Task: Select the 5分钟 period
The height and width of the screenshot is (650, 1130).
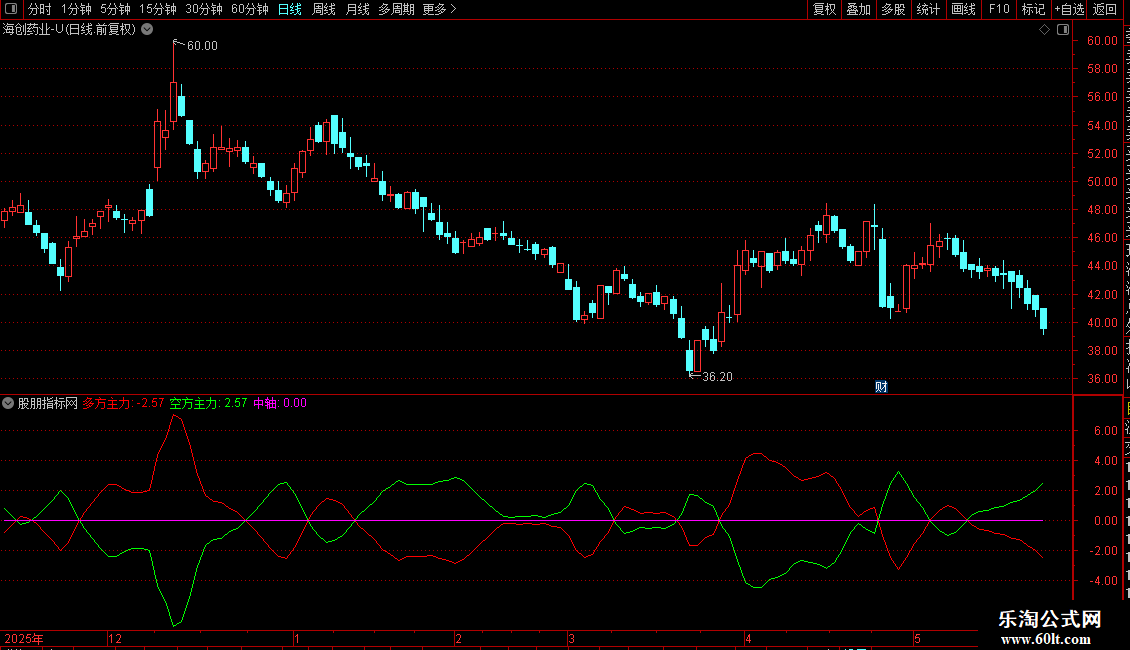Action: [x=115, y=9]
